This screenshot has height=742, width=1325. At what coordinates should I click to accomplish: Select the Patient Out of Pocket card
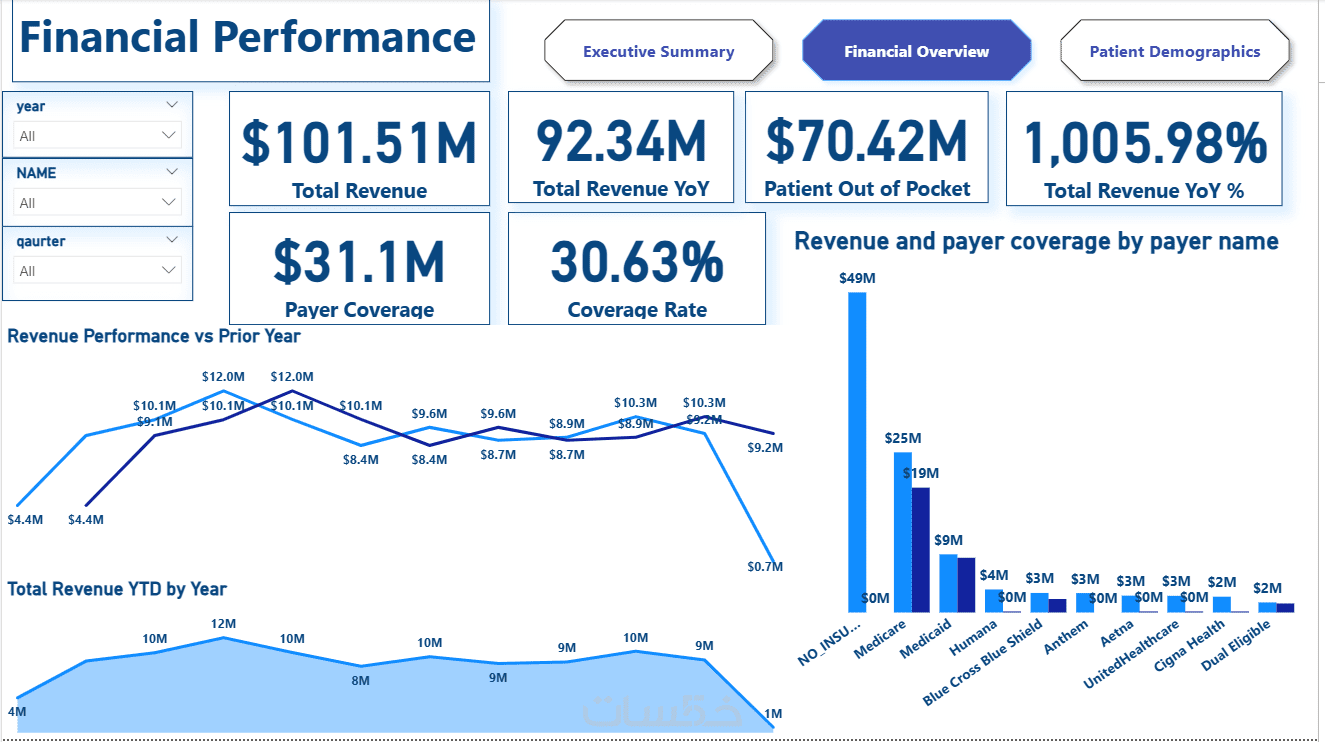[867, 148]
